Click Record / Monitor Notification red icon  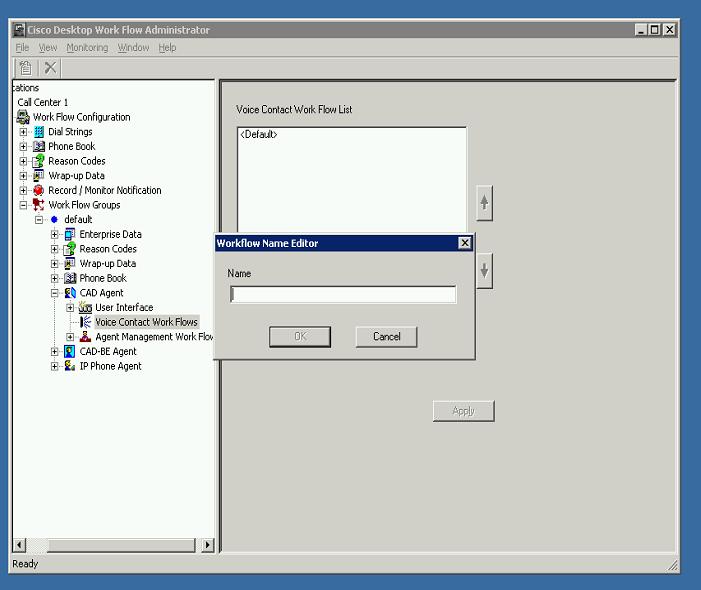click(39, 190)
